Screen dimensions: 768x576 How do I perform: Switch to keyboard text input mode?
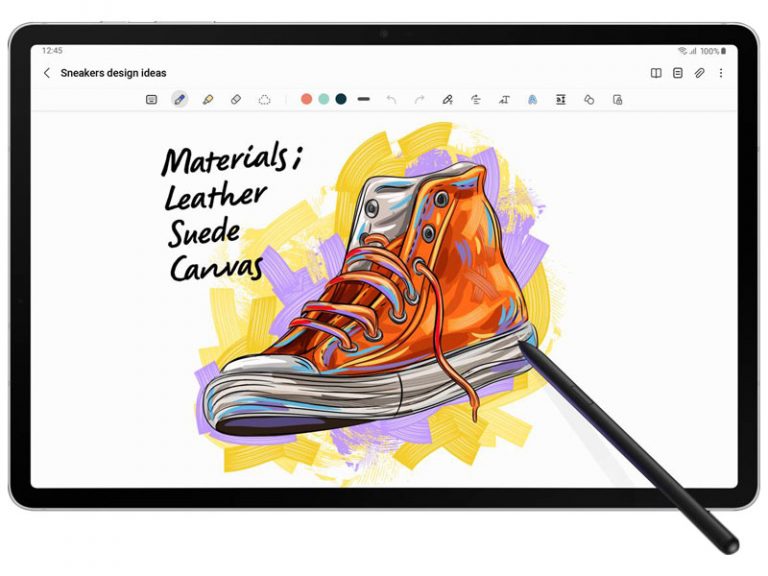[151, 99]
